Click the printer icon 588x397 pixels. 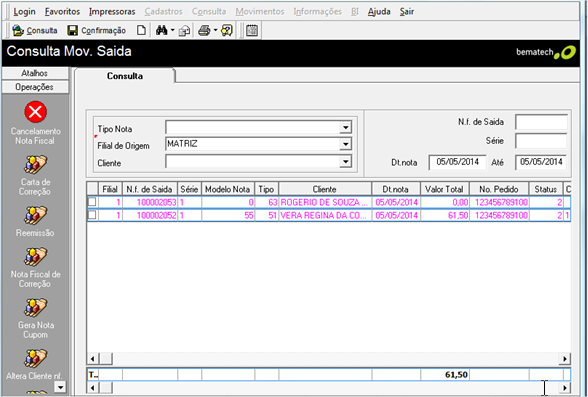[x=204, y=30]
